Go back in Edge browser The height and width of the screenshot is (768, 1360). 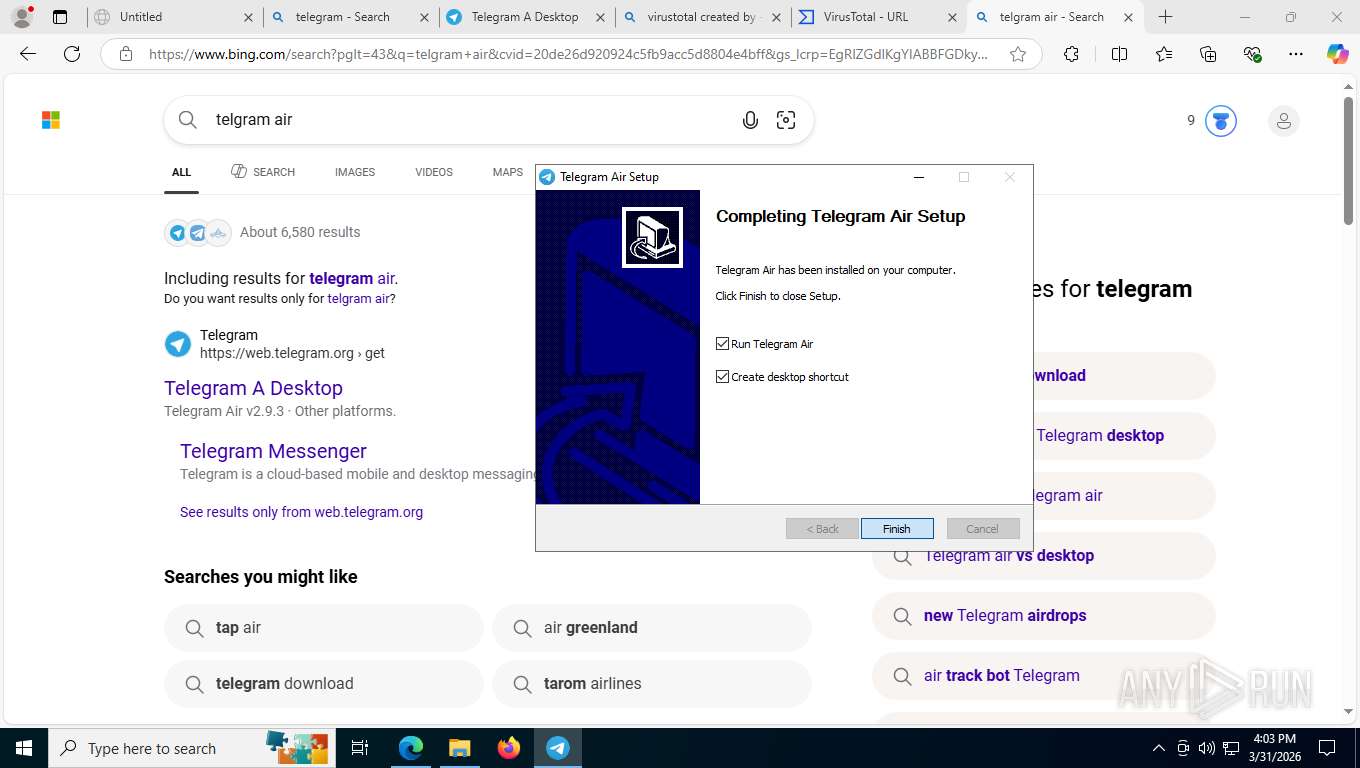(28, 54)
